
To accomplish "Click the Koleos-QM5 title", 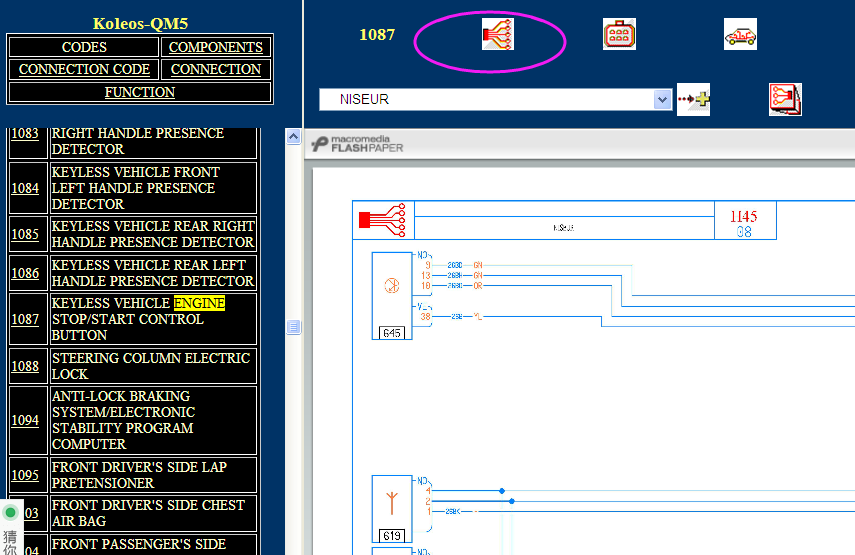I will [x=140, y=23].
